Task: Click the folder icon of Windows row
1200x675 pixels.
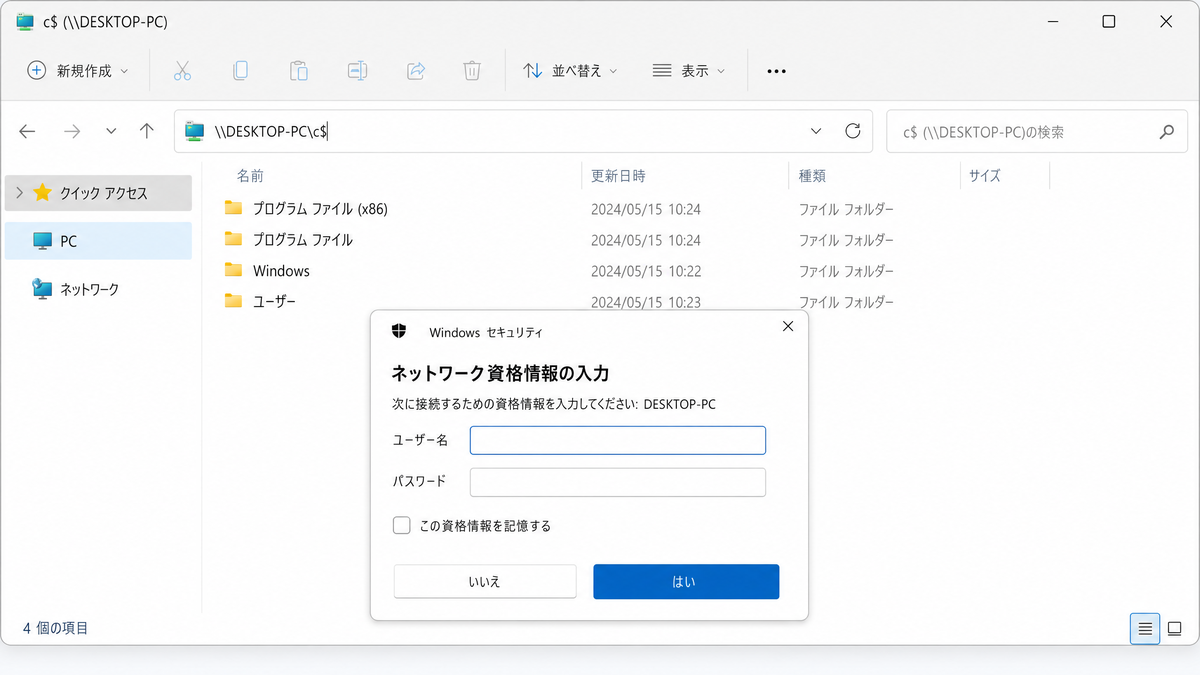Action: [234, 270]
